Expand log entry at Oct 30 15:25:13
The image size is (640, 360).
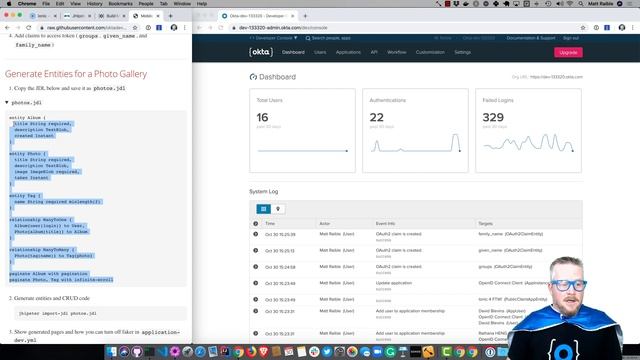(x=256, y=251)
